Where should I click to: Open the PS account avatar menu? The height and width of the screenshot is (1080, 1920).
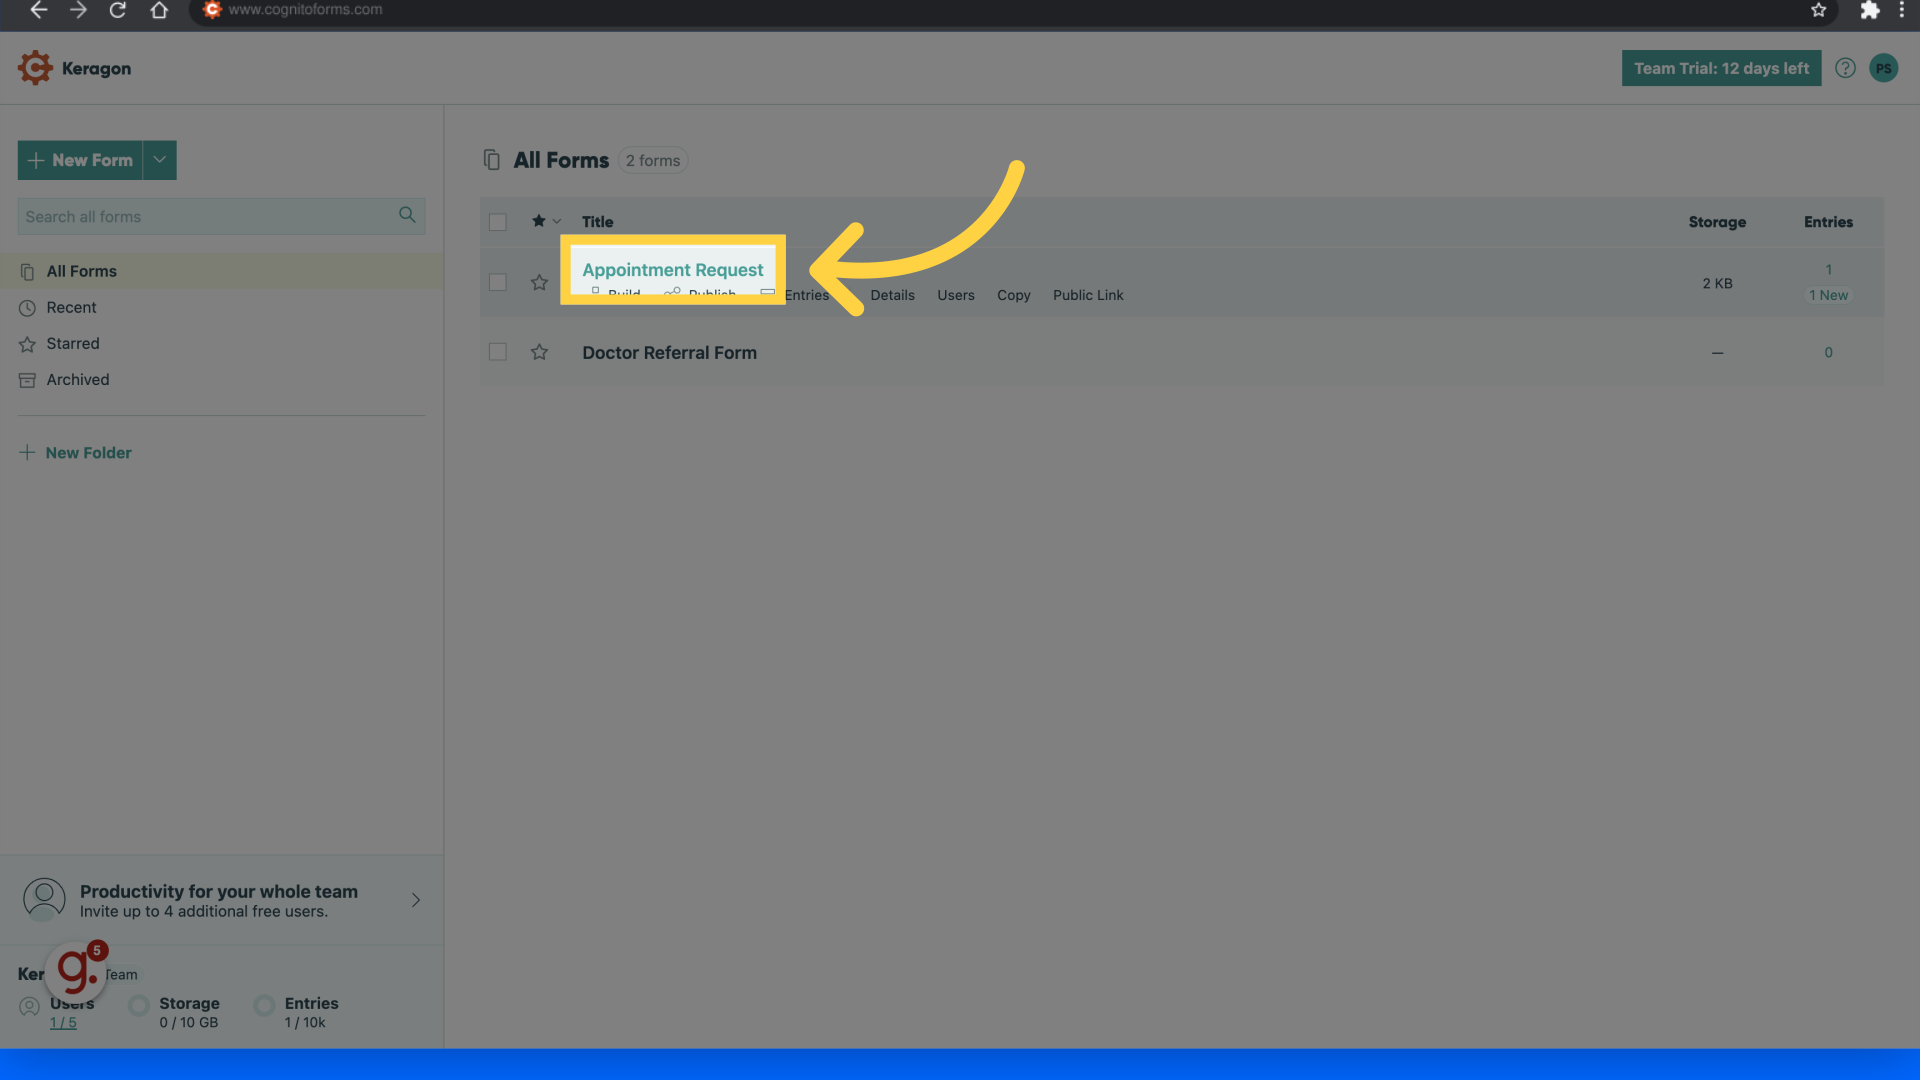(1884, 67)
